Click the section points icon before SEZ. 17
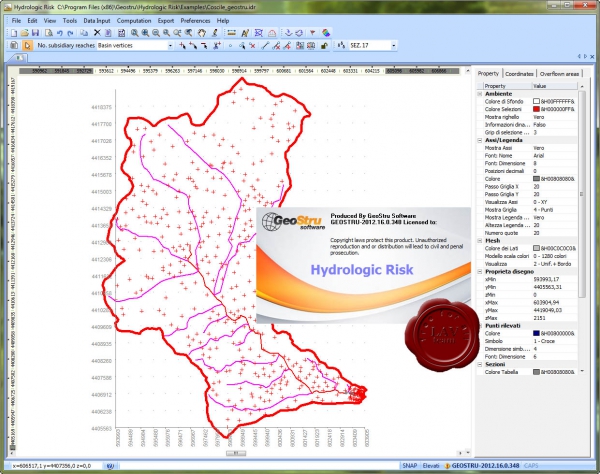Screen dimensions: 600x474 (341, 46)
